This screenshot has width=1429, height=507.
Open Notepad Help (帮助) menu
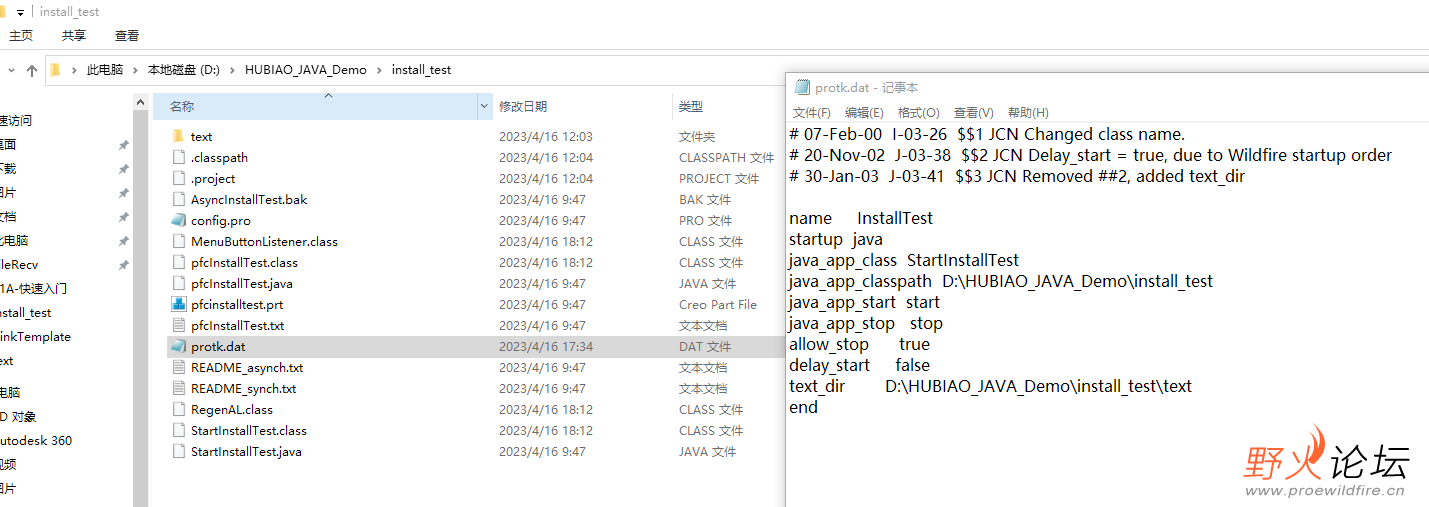tap(1028, 113)
